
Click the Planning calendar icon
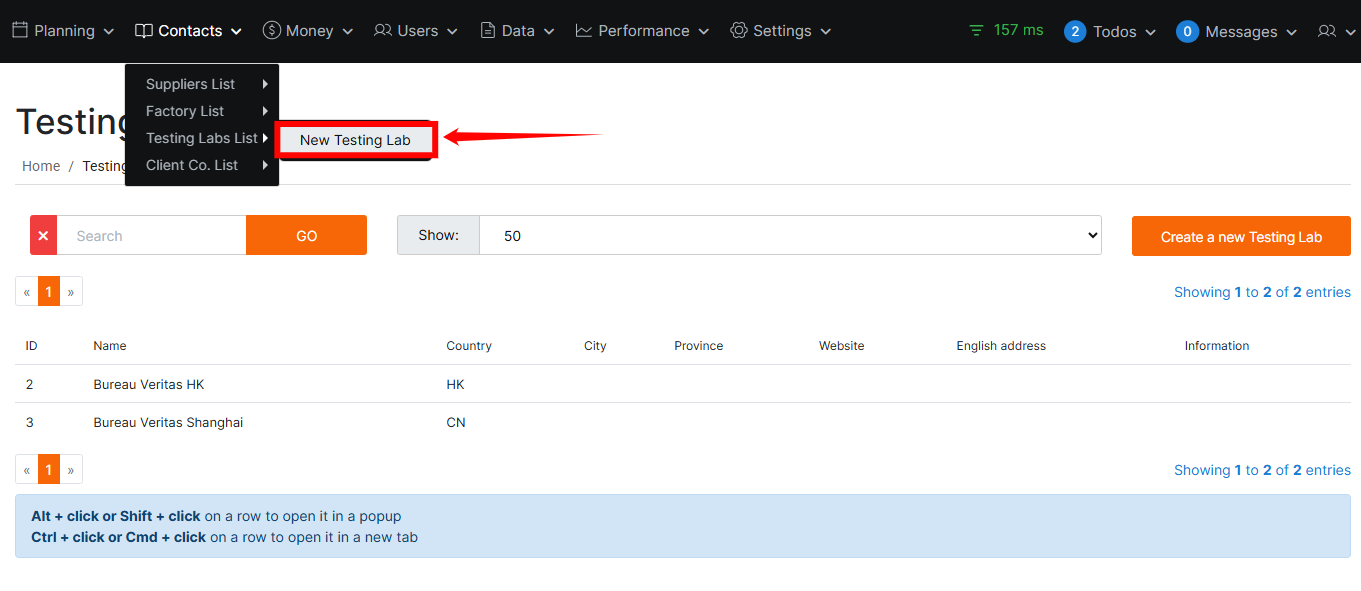tap(20, 31)
